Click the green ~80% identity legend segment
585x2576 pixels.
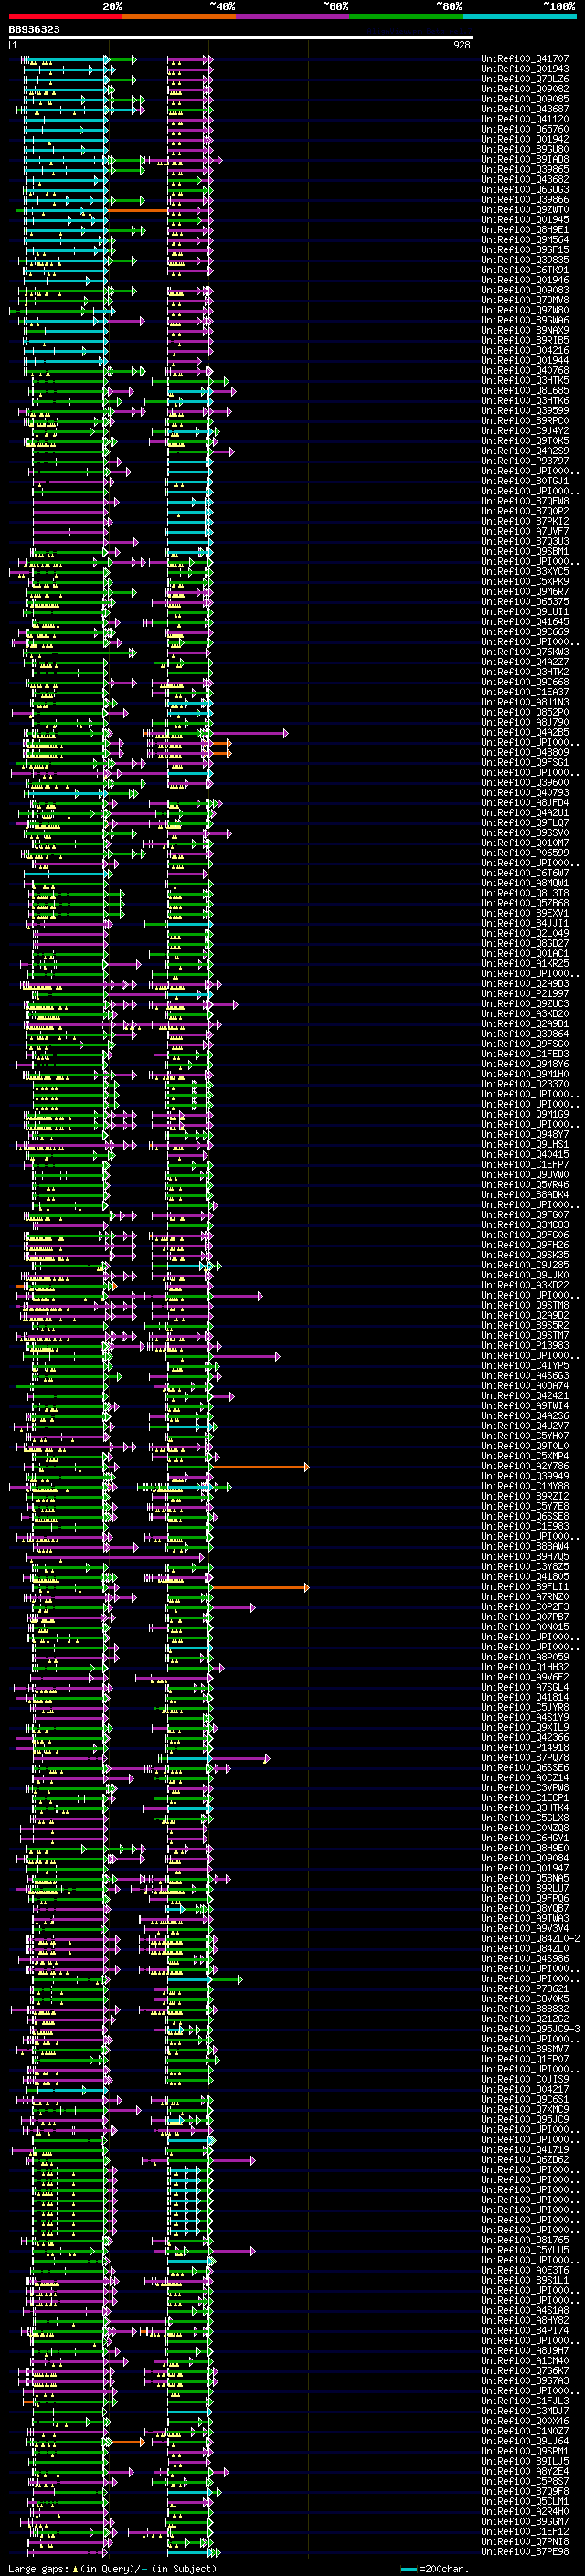pyautogui.click(x=406, y=16)
